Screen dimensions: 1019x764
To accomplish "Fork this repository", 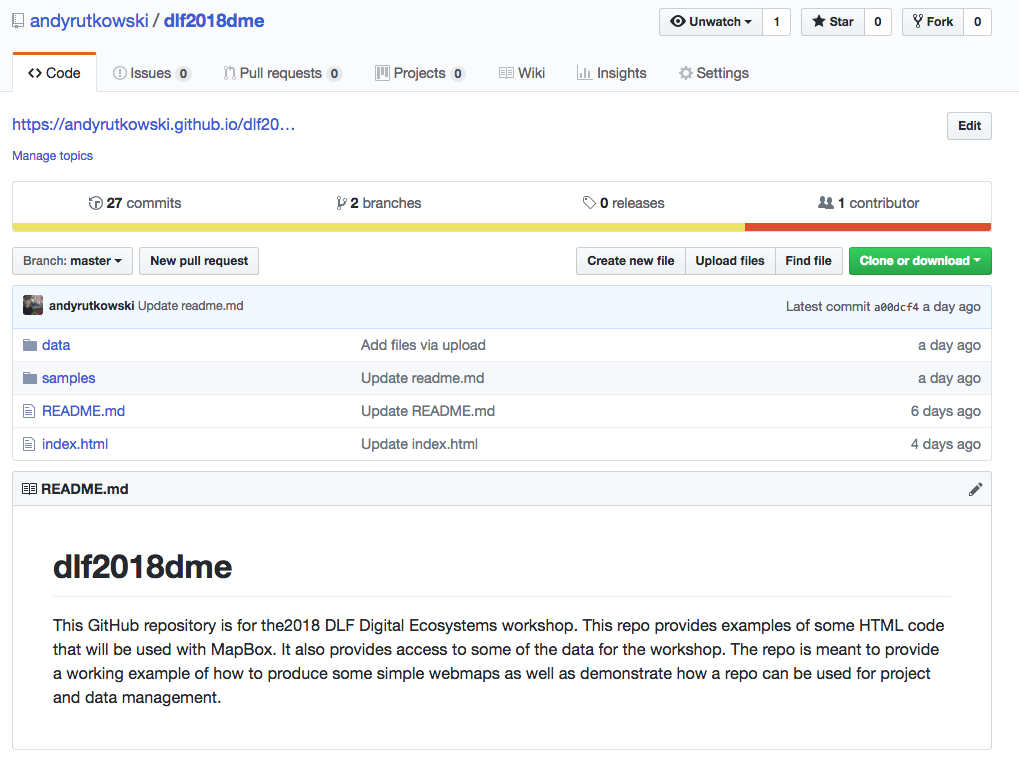I will click(933, 22).
